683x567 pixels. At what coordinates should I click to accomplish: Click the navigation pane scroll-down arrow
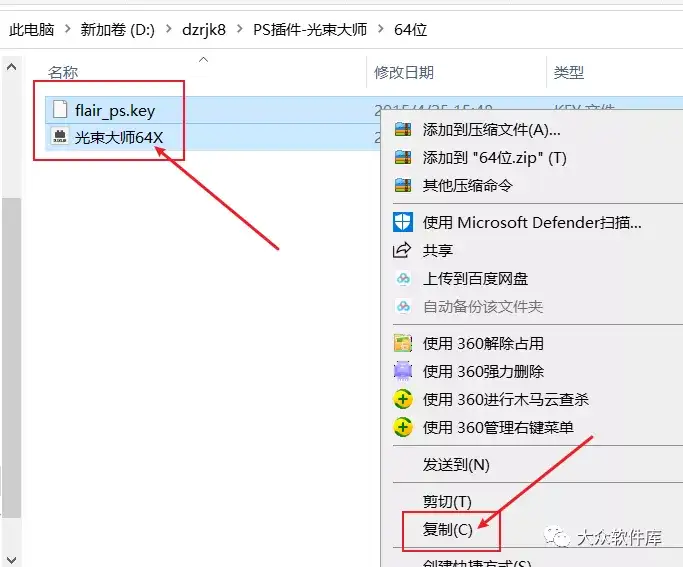[11, 559]
